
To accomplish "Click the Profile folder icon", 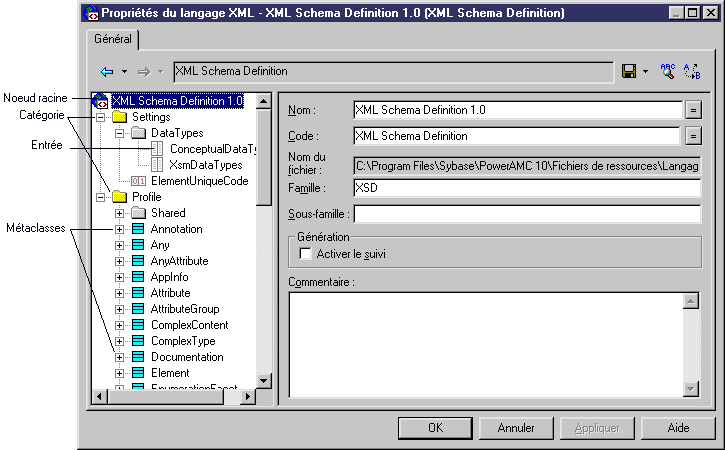I will [119, 197].
